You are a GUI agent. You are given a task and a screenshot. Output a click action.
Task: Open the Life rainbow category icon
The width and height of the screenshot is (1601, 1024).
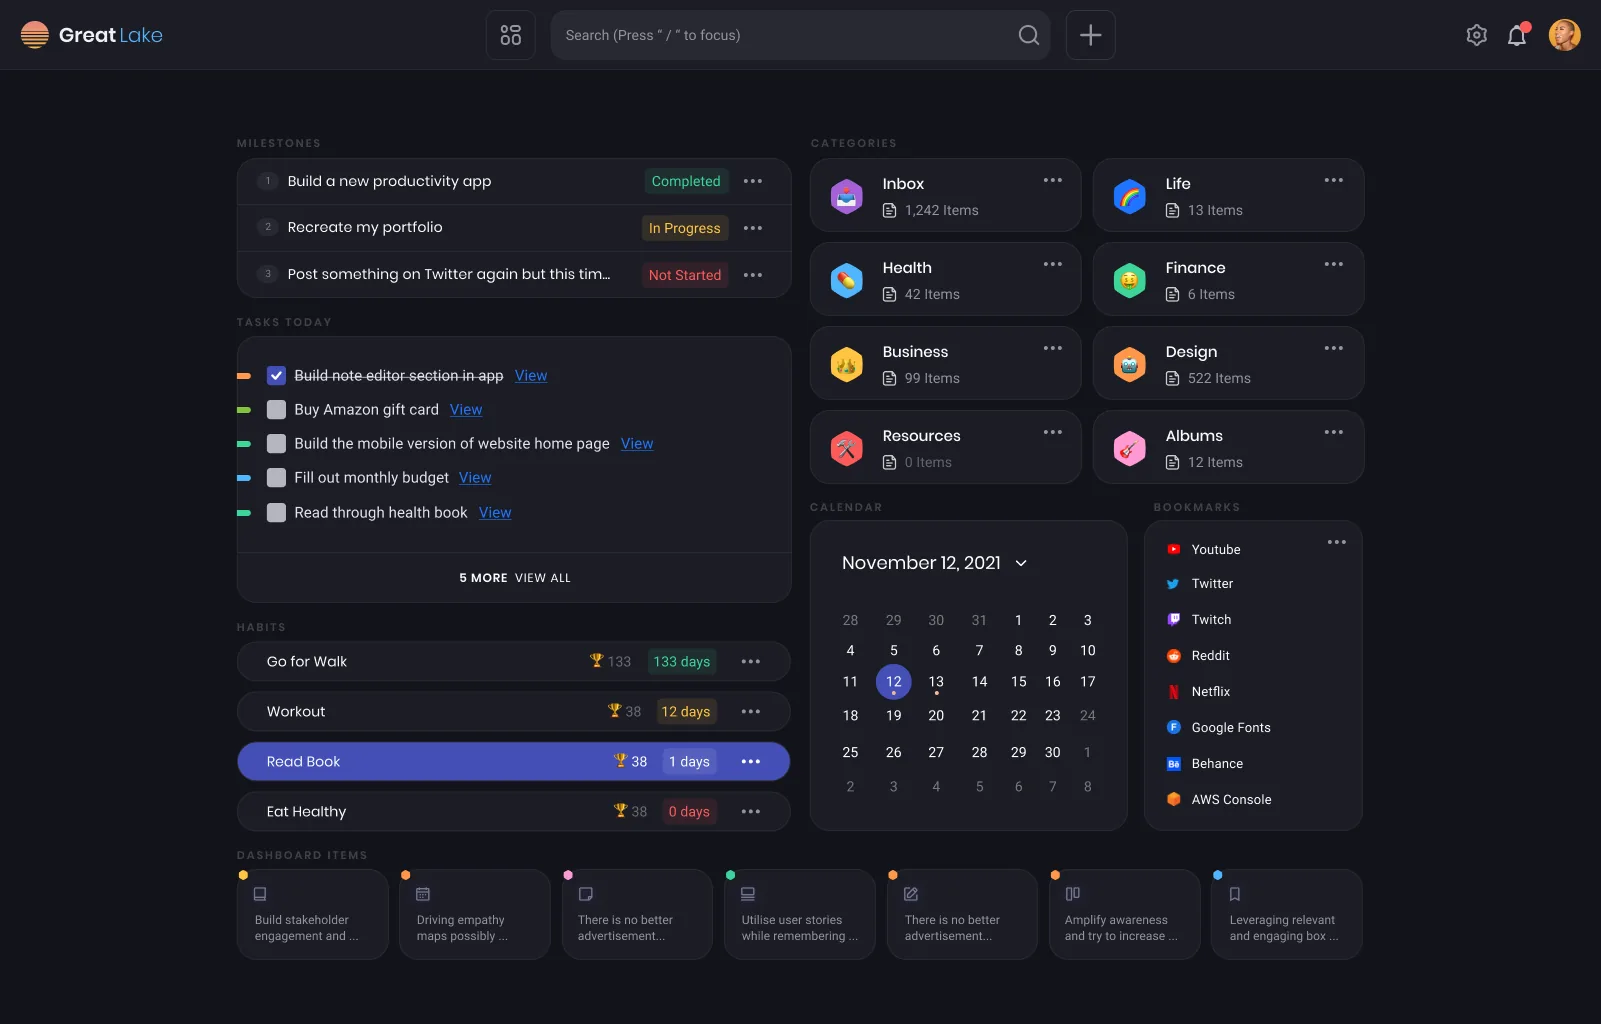[x=1130, y=196]
